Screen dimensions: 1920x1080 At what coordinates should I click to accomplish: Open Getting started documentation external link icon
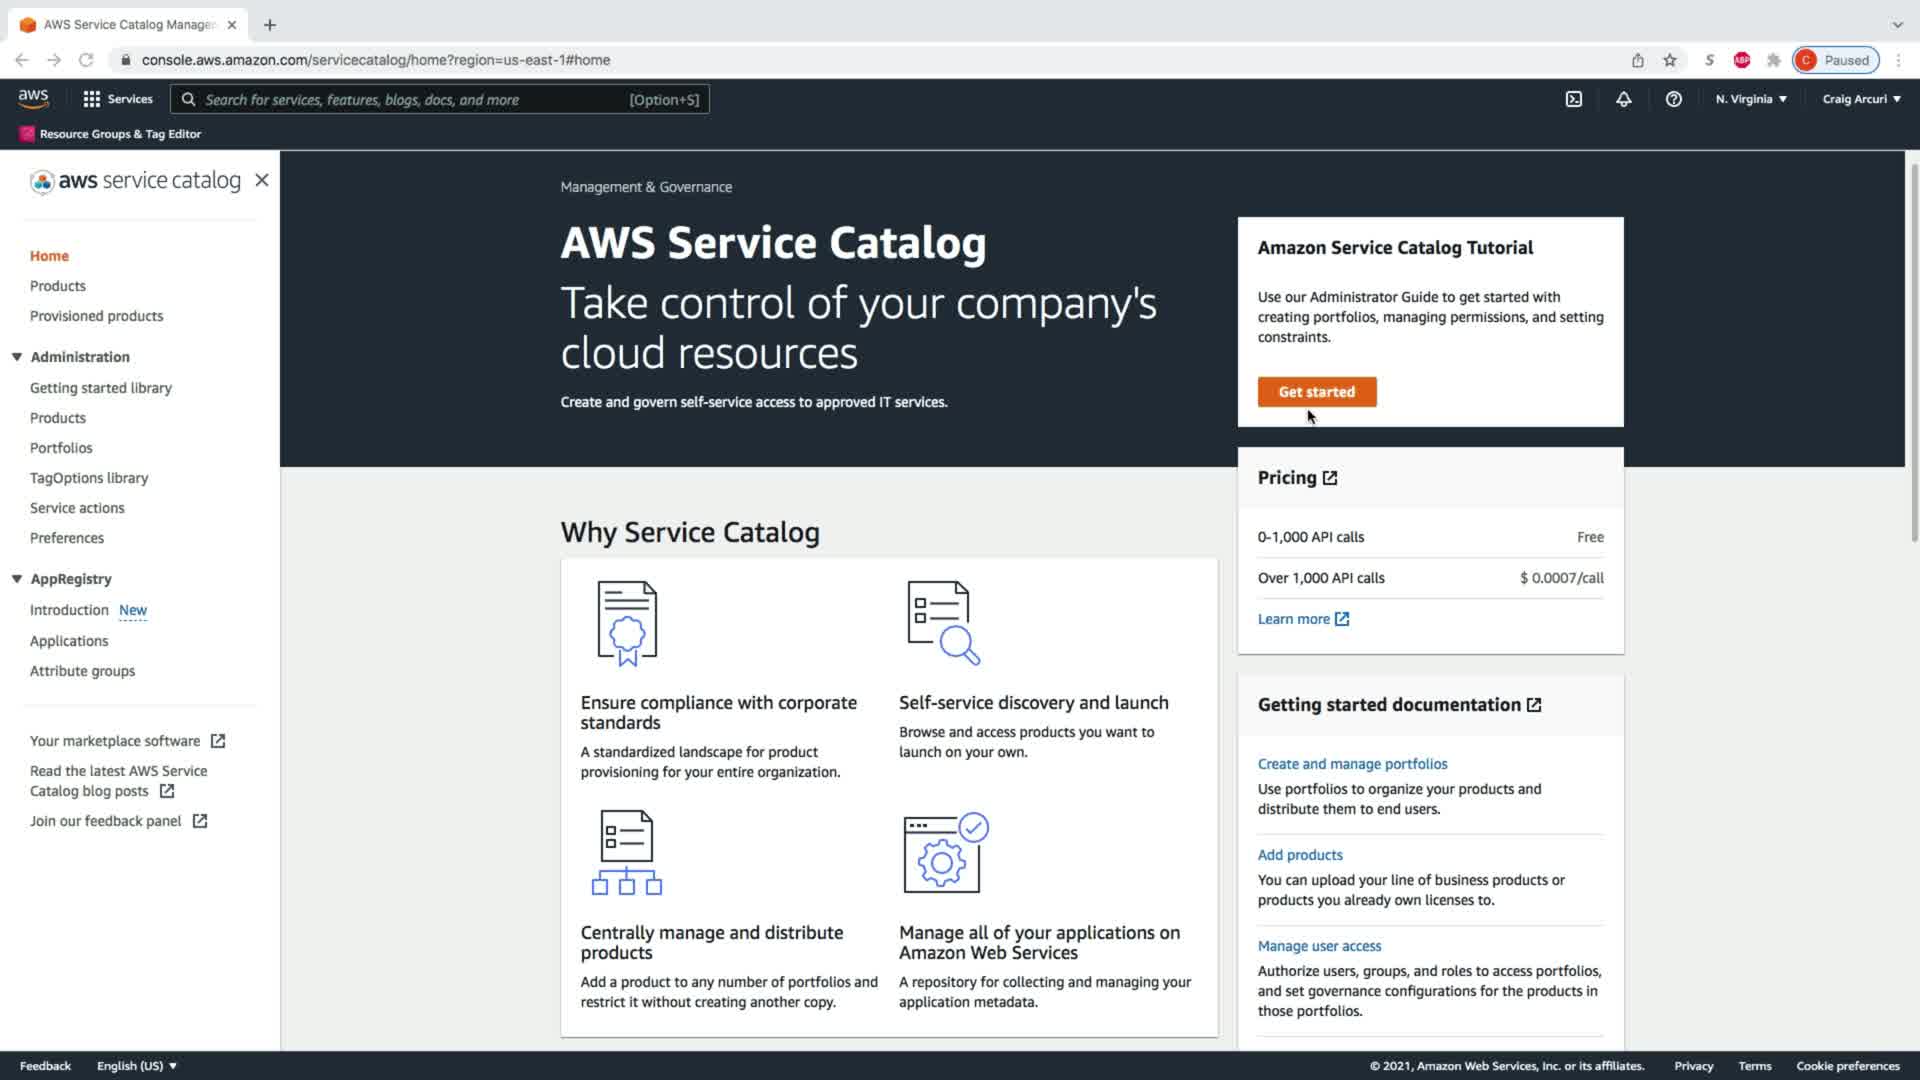click(1534, 705)
